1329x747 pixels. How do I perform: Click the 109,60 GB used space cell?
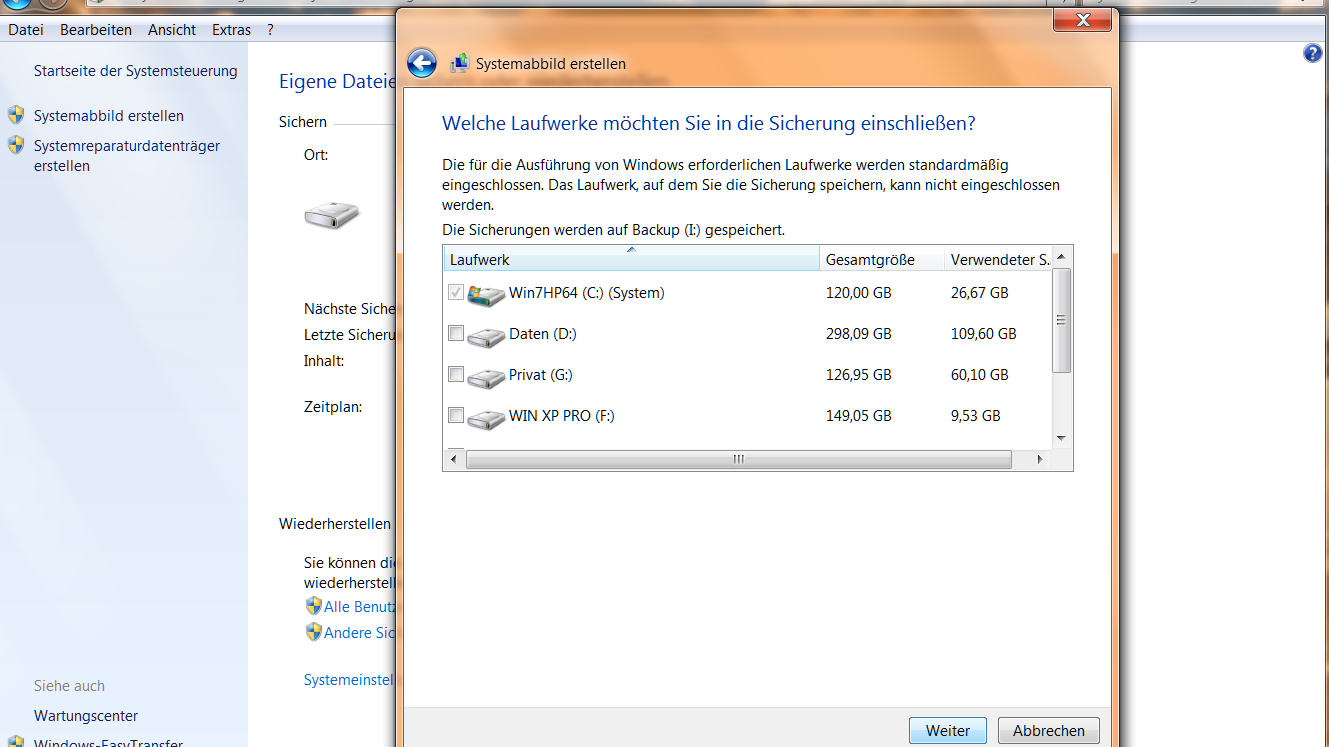(984, 334)
